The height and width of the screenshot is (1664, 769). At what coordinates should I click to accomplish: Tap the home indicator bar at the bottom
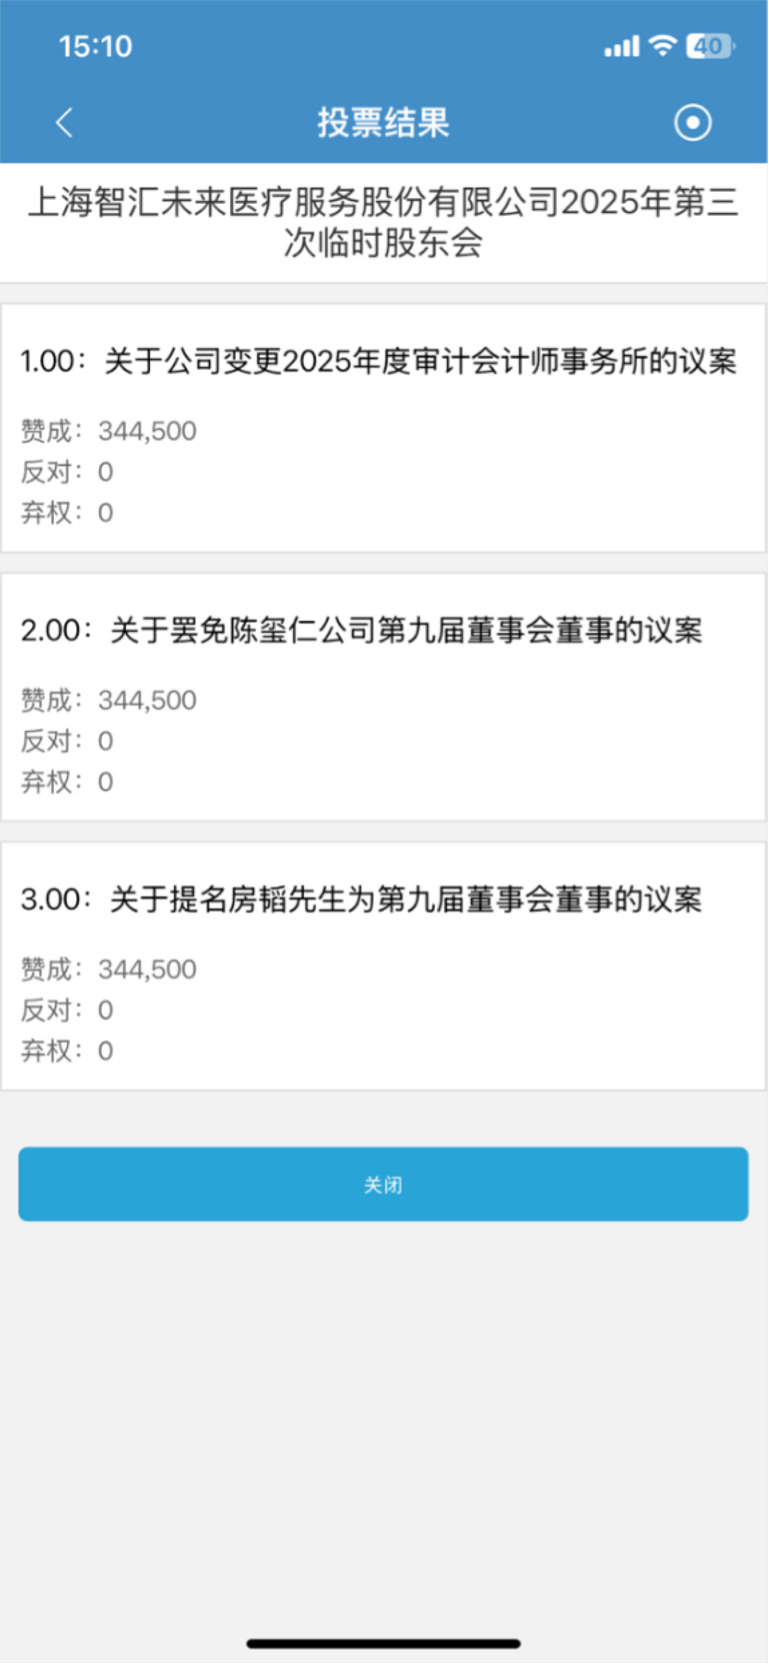384,1643
